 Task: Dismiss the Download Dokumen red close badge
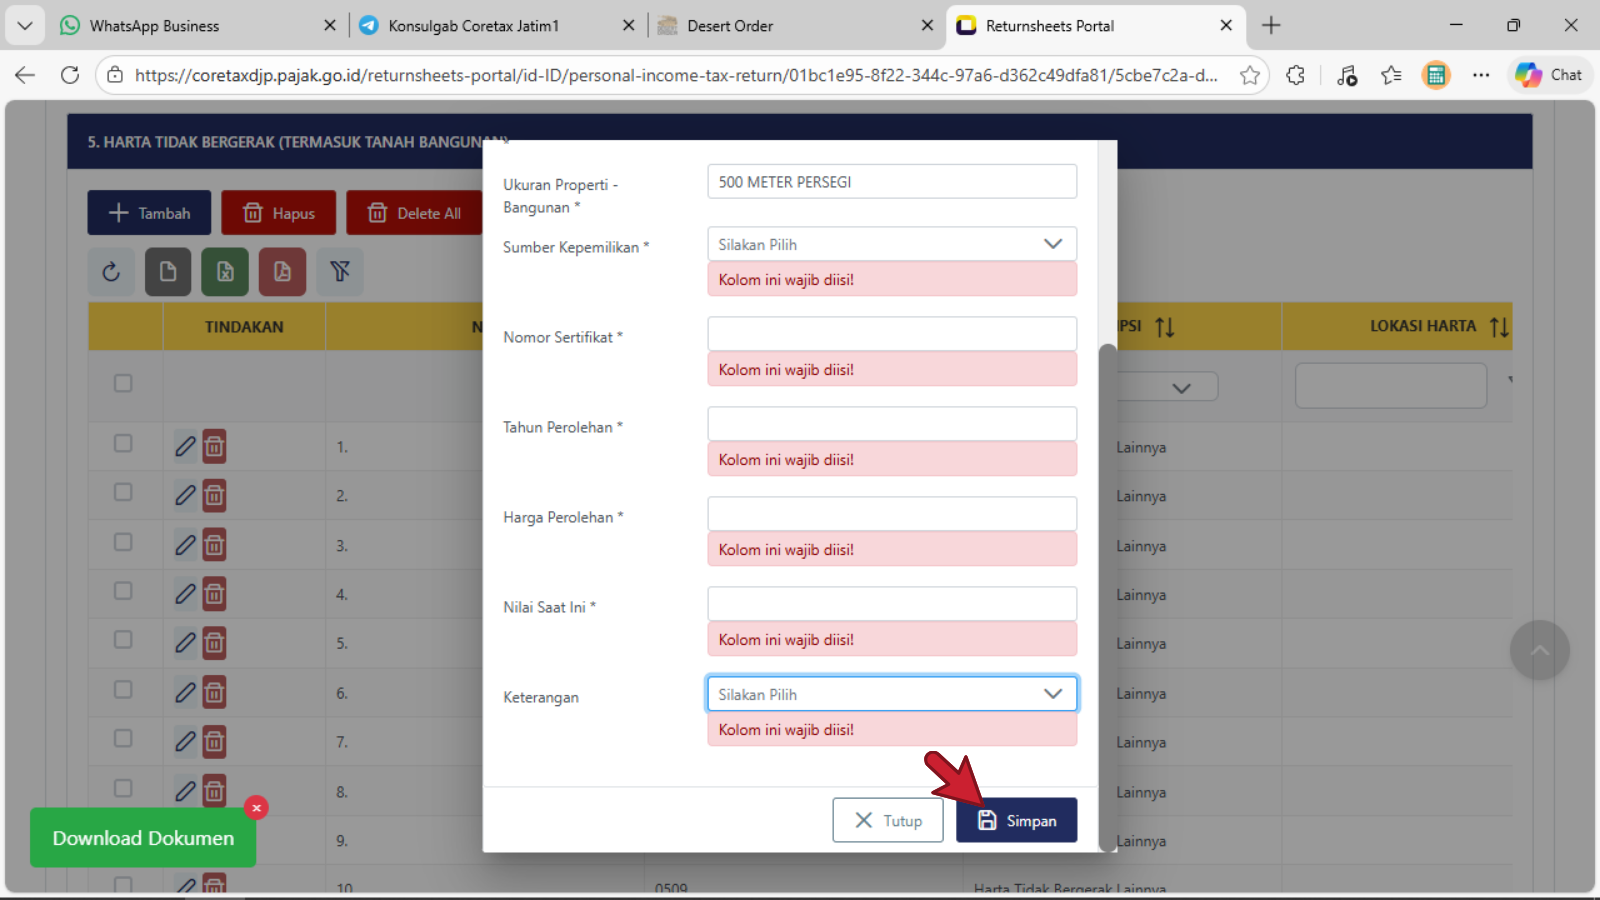(256, 808)
